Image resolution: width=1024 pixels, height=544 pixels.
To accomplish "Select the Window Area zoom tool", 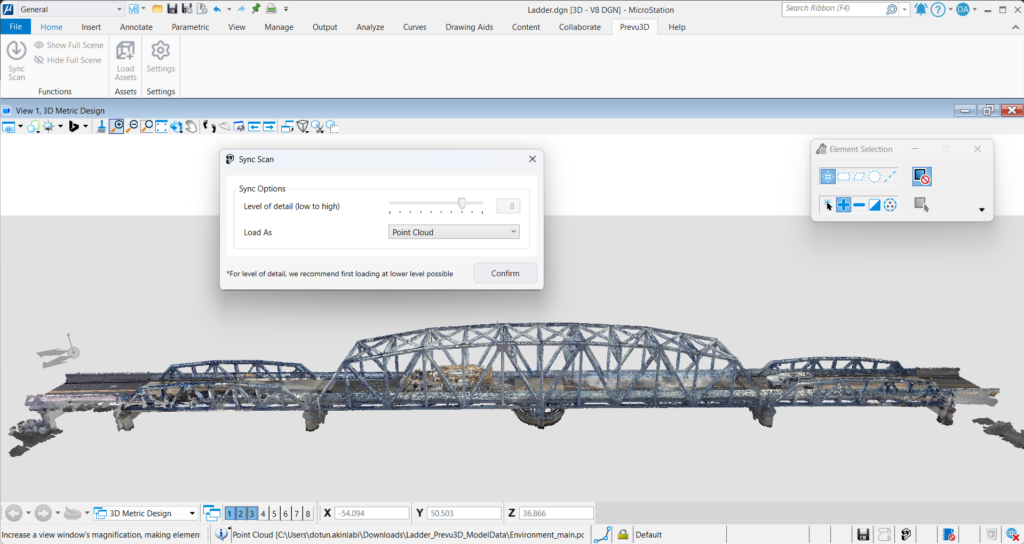I will pyautogui.click(x=147, y=127).
